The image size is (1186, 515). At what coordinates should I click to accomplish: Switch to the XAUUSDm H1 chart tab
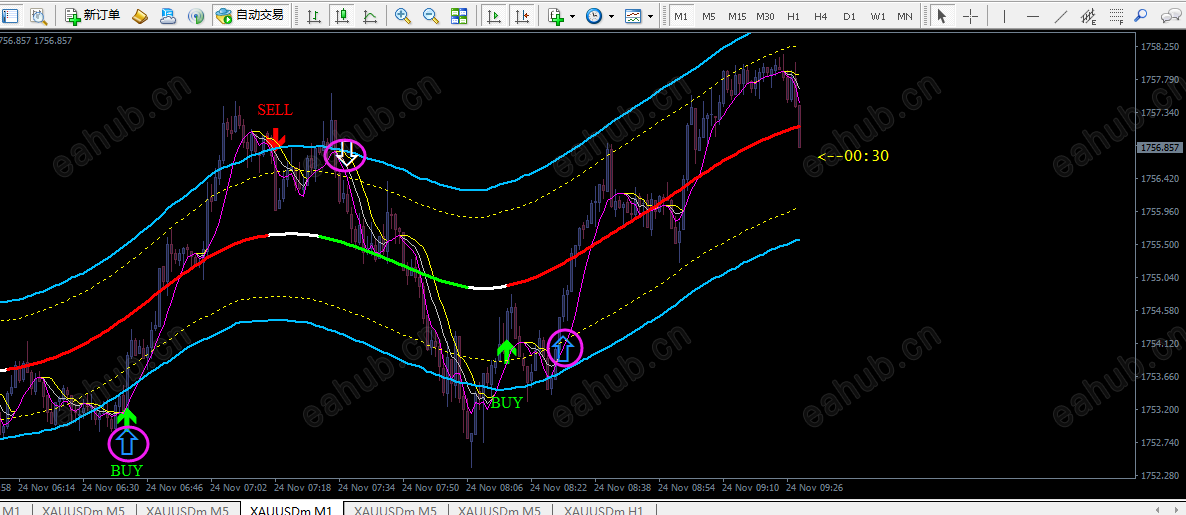pos(604,510)
